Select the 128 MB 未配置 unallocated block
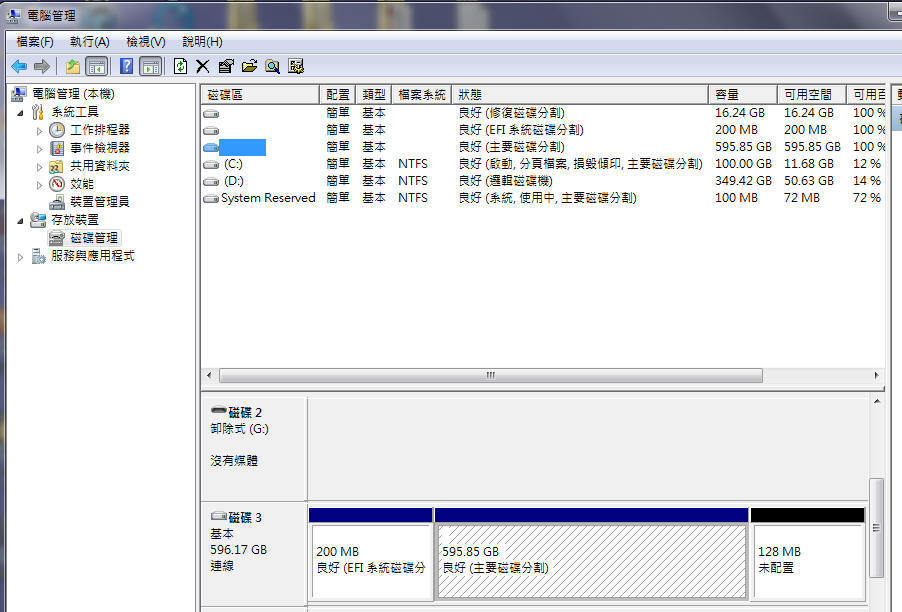This screenshot has width=902, height=612. pyautogui.click(x=808, y=554)
